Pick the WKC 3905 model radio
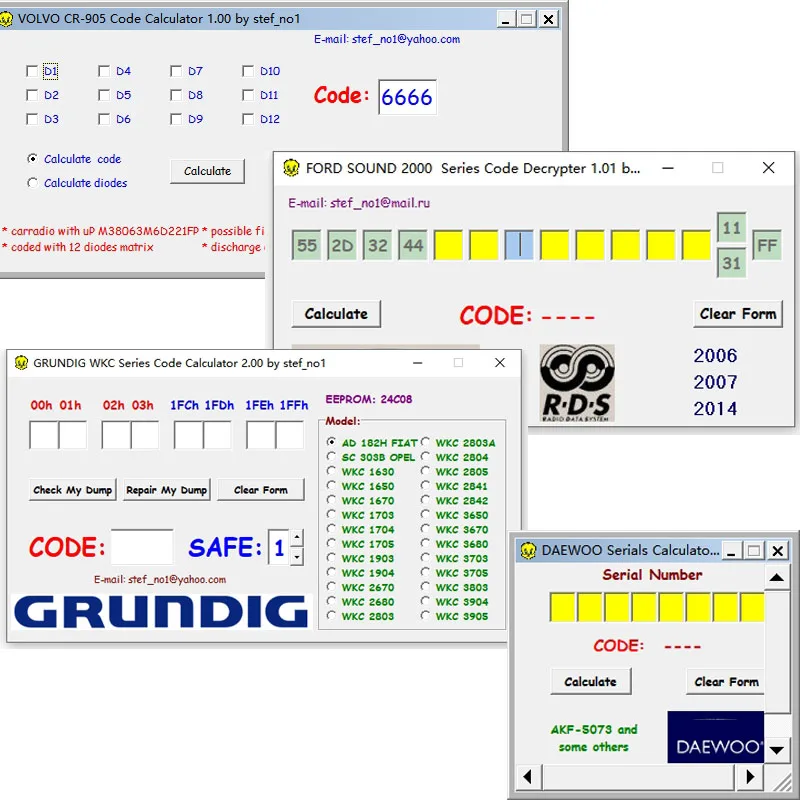The image size is (800, 800). 426,615
